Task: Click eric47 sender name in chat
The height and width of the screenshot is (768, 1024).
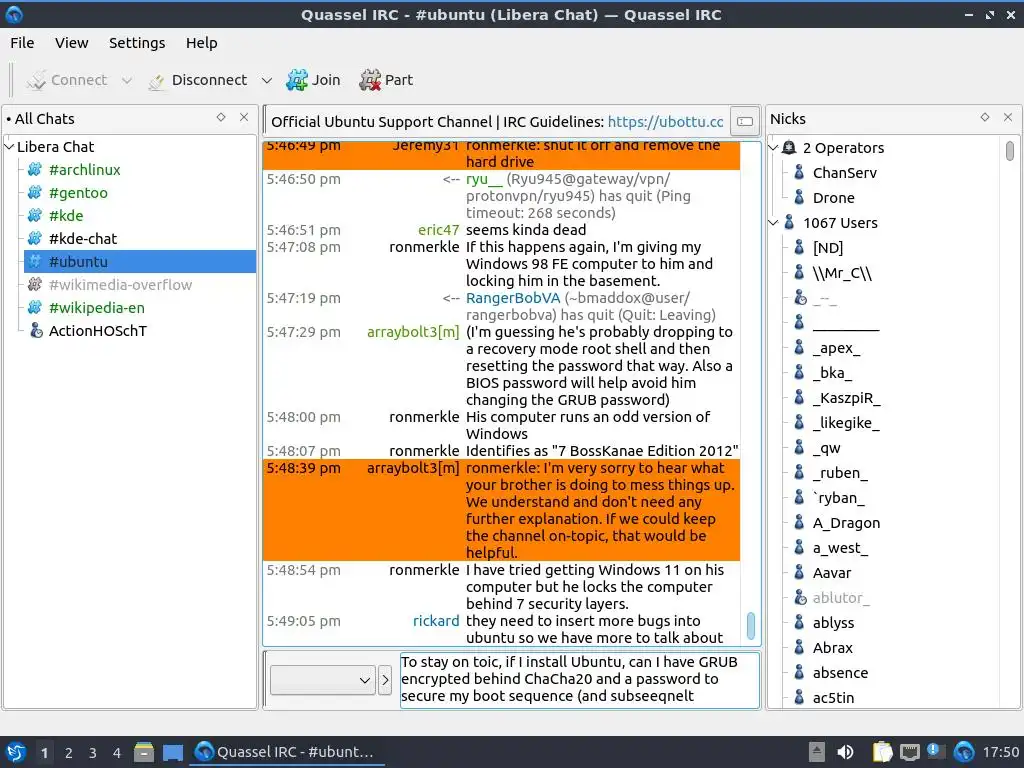Action: click(x=438, y=230)
